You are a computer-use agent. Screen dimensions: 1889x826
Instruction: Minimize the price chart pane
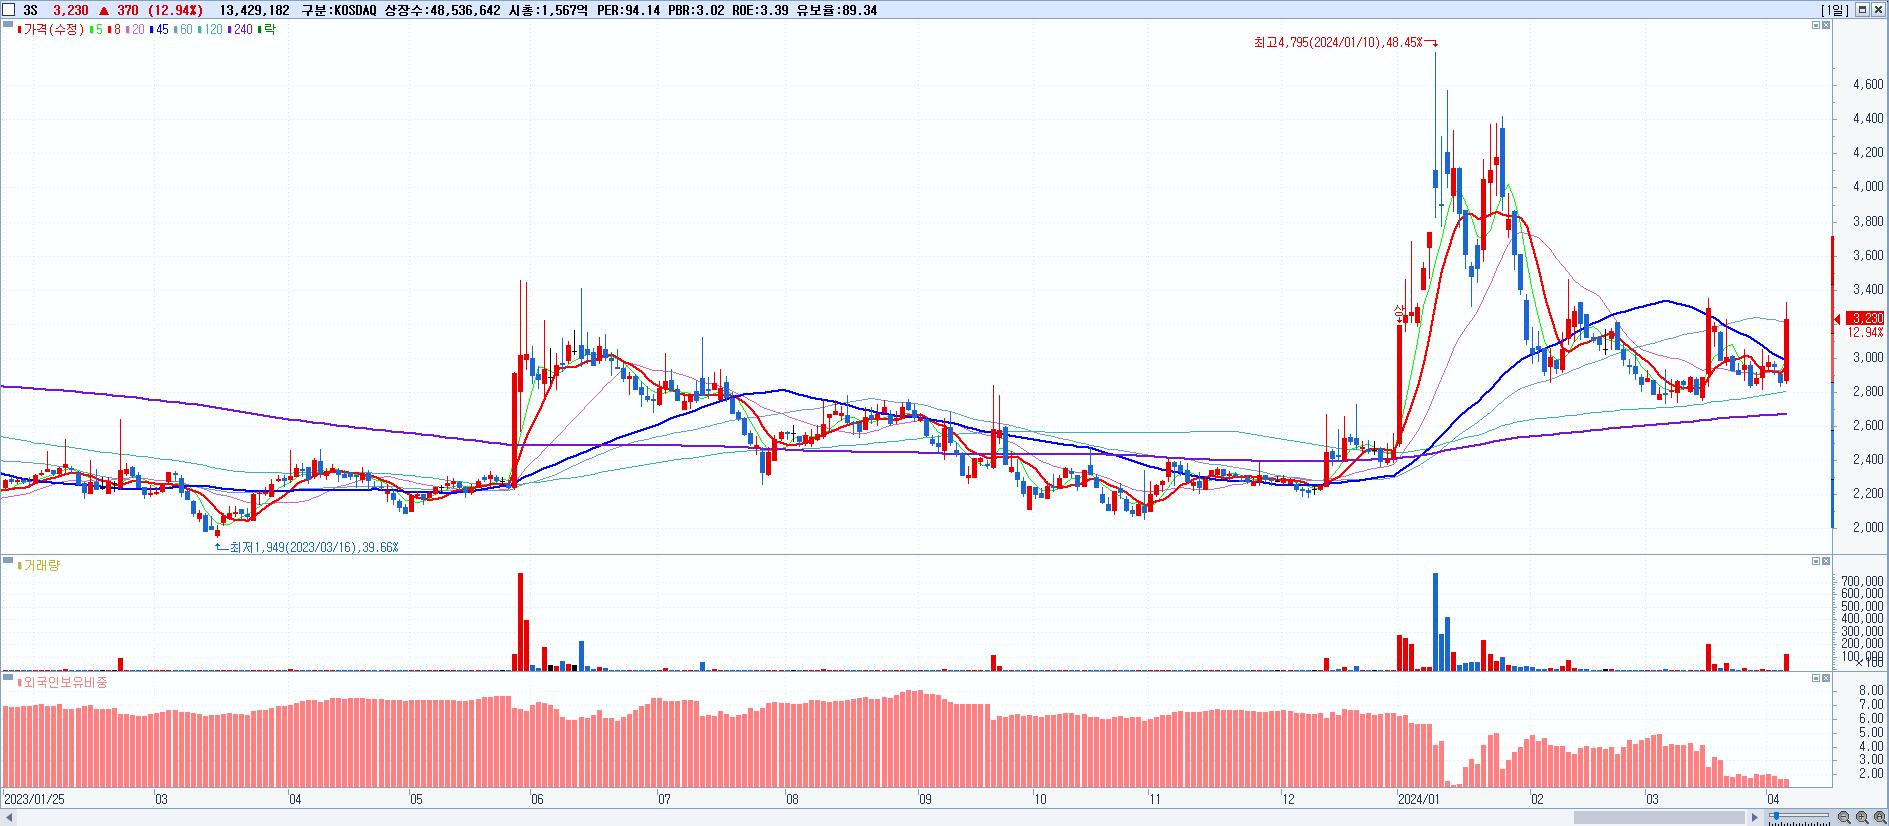1816,25
